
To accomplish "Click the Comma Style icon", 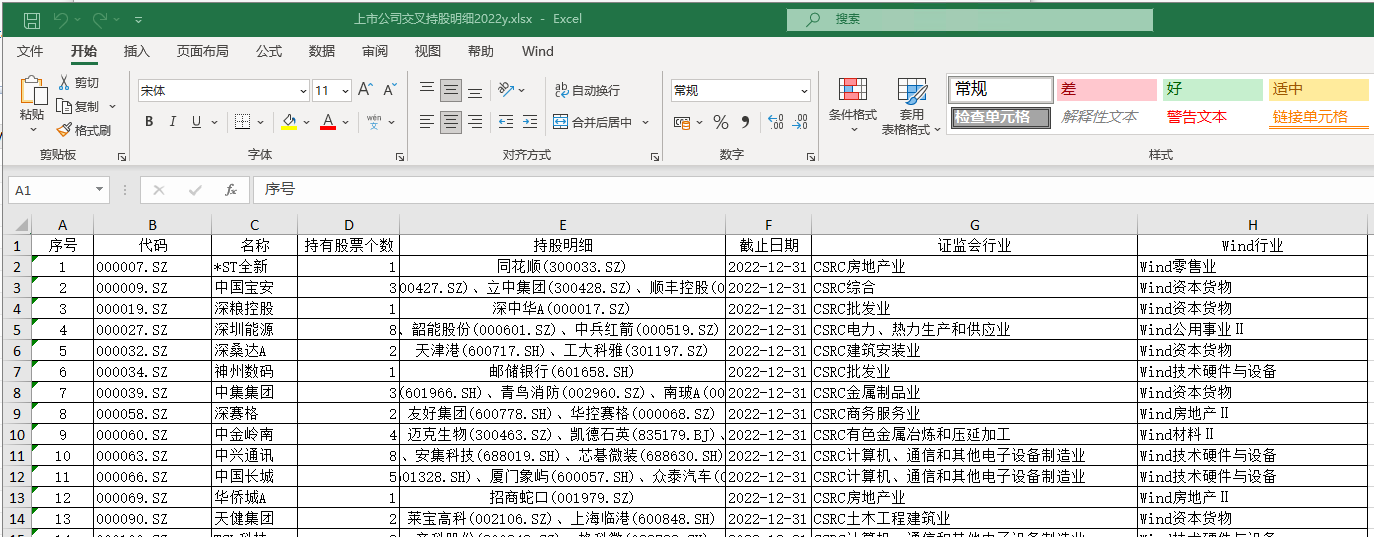I will pyautogui.click(x=746, y=122).
